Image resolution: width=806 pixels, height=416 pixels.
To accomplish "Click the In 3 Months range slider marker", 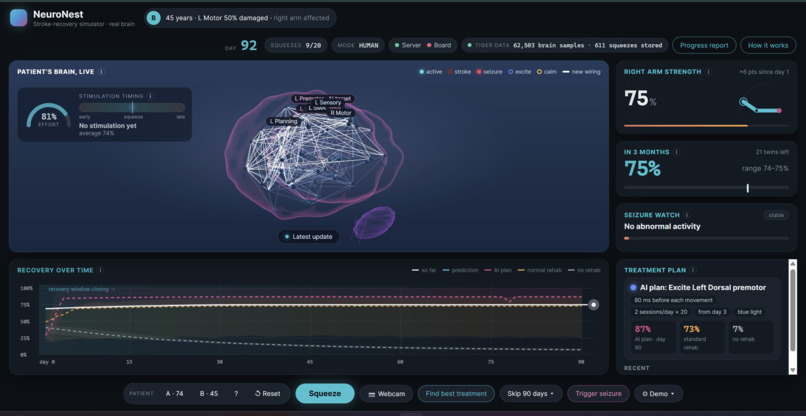I will [x=747, y=188].
